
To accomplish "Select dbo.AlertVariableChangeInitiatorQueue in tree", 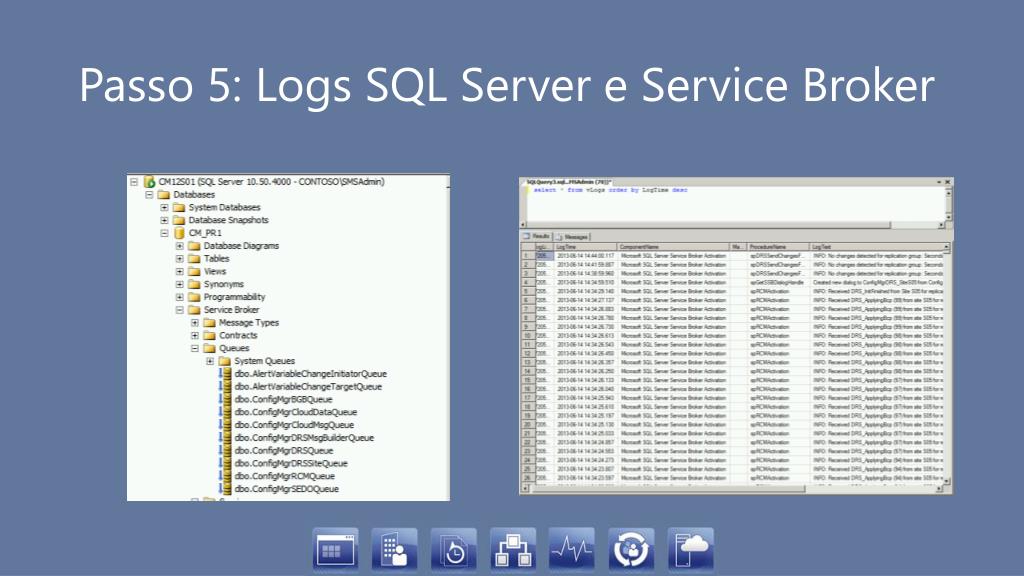I will tap(310, 374).
